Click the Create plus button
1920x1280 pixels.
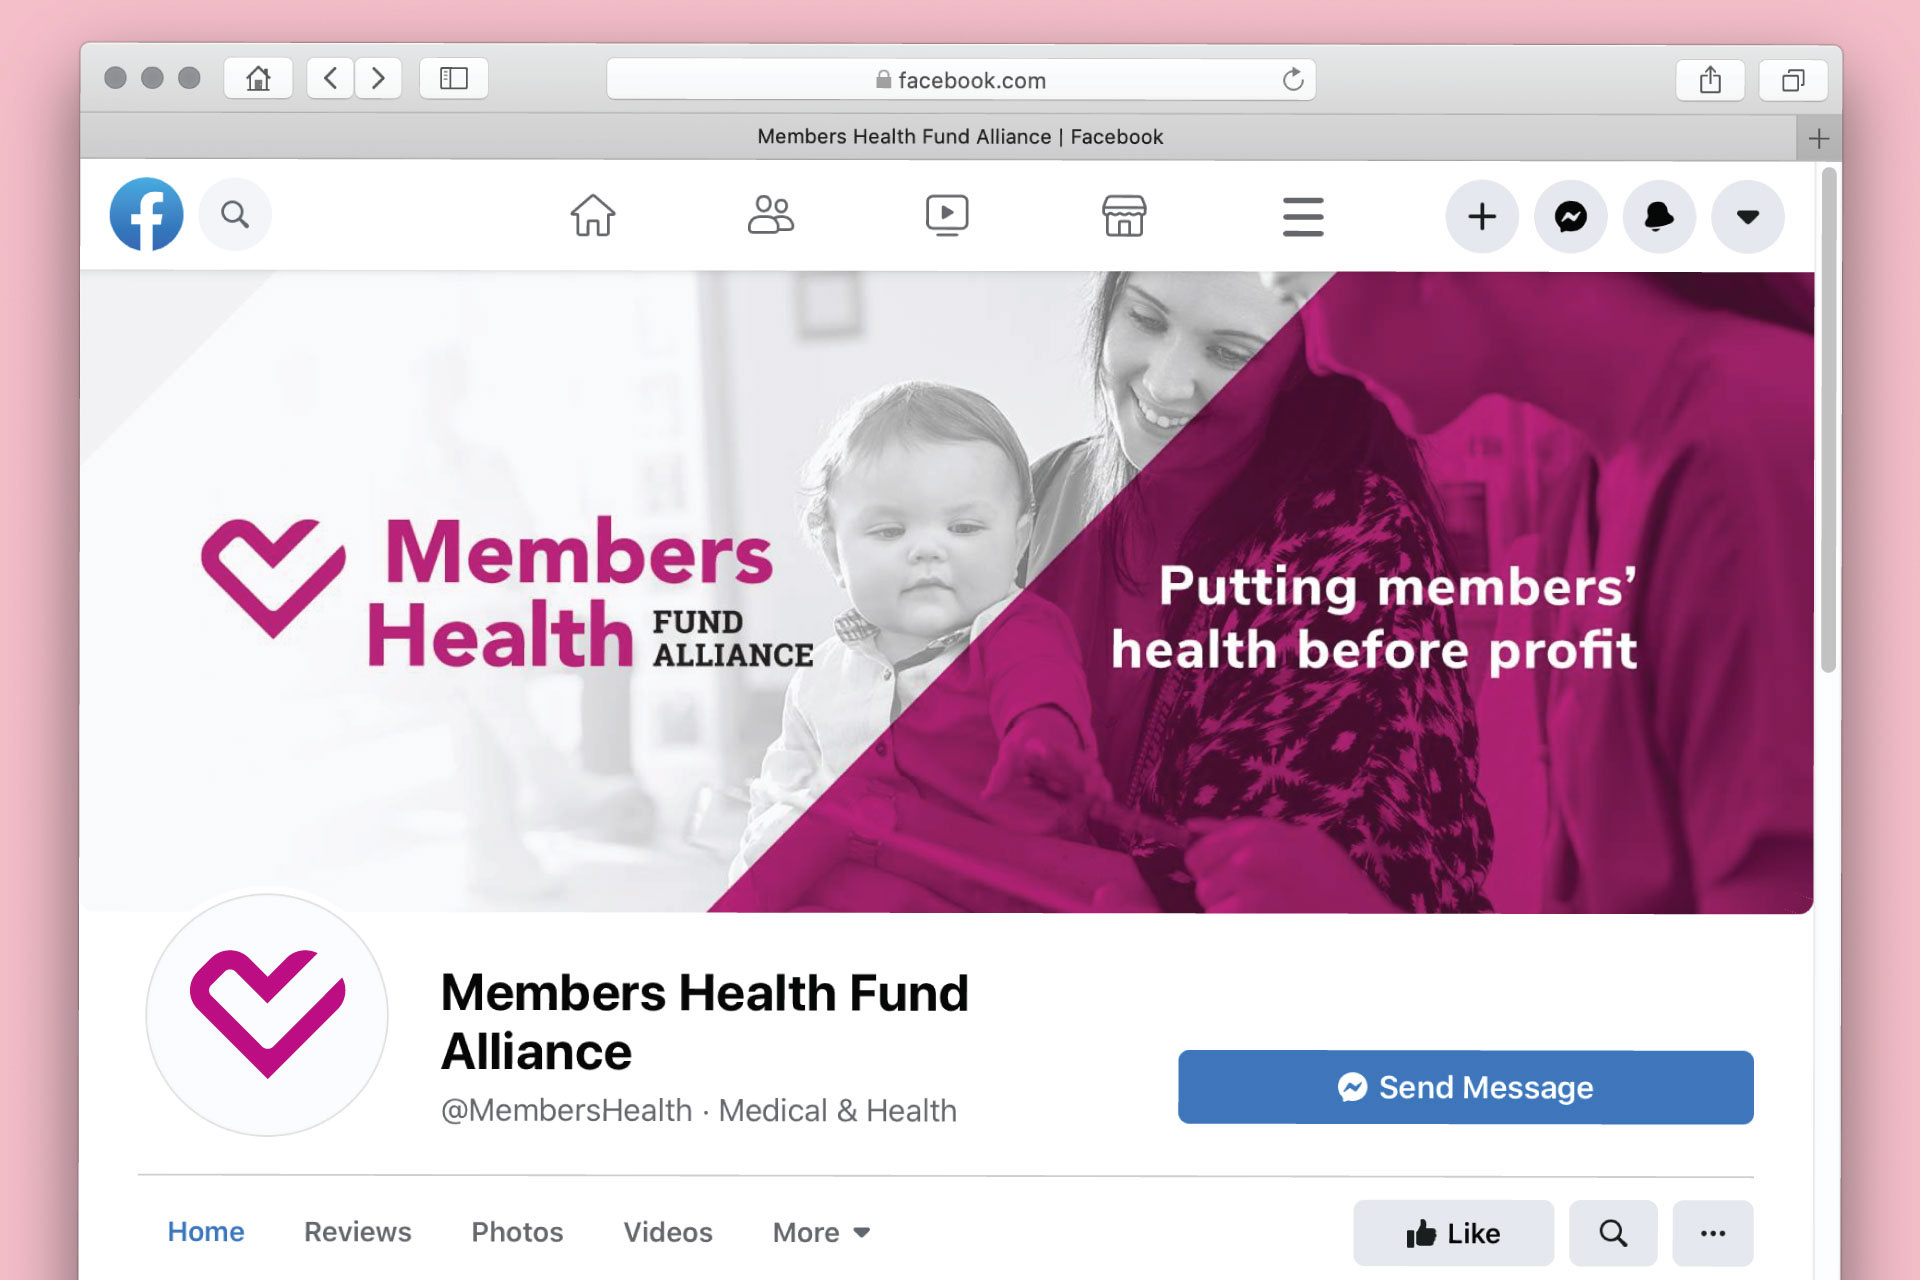click(1482, 216)
